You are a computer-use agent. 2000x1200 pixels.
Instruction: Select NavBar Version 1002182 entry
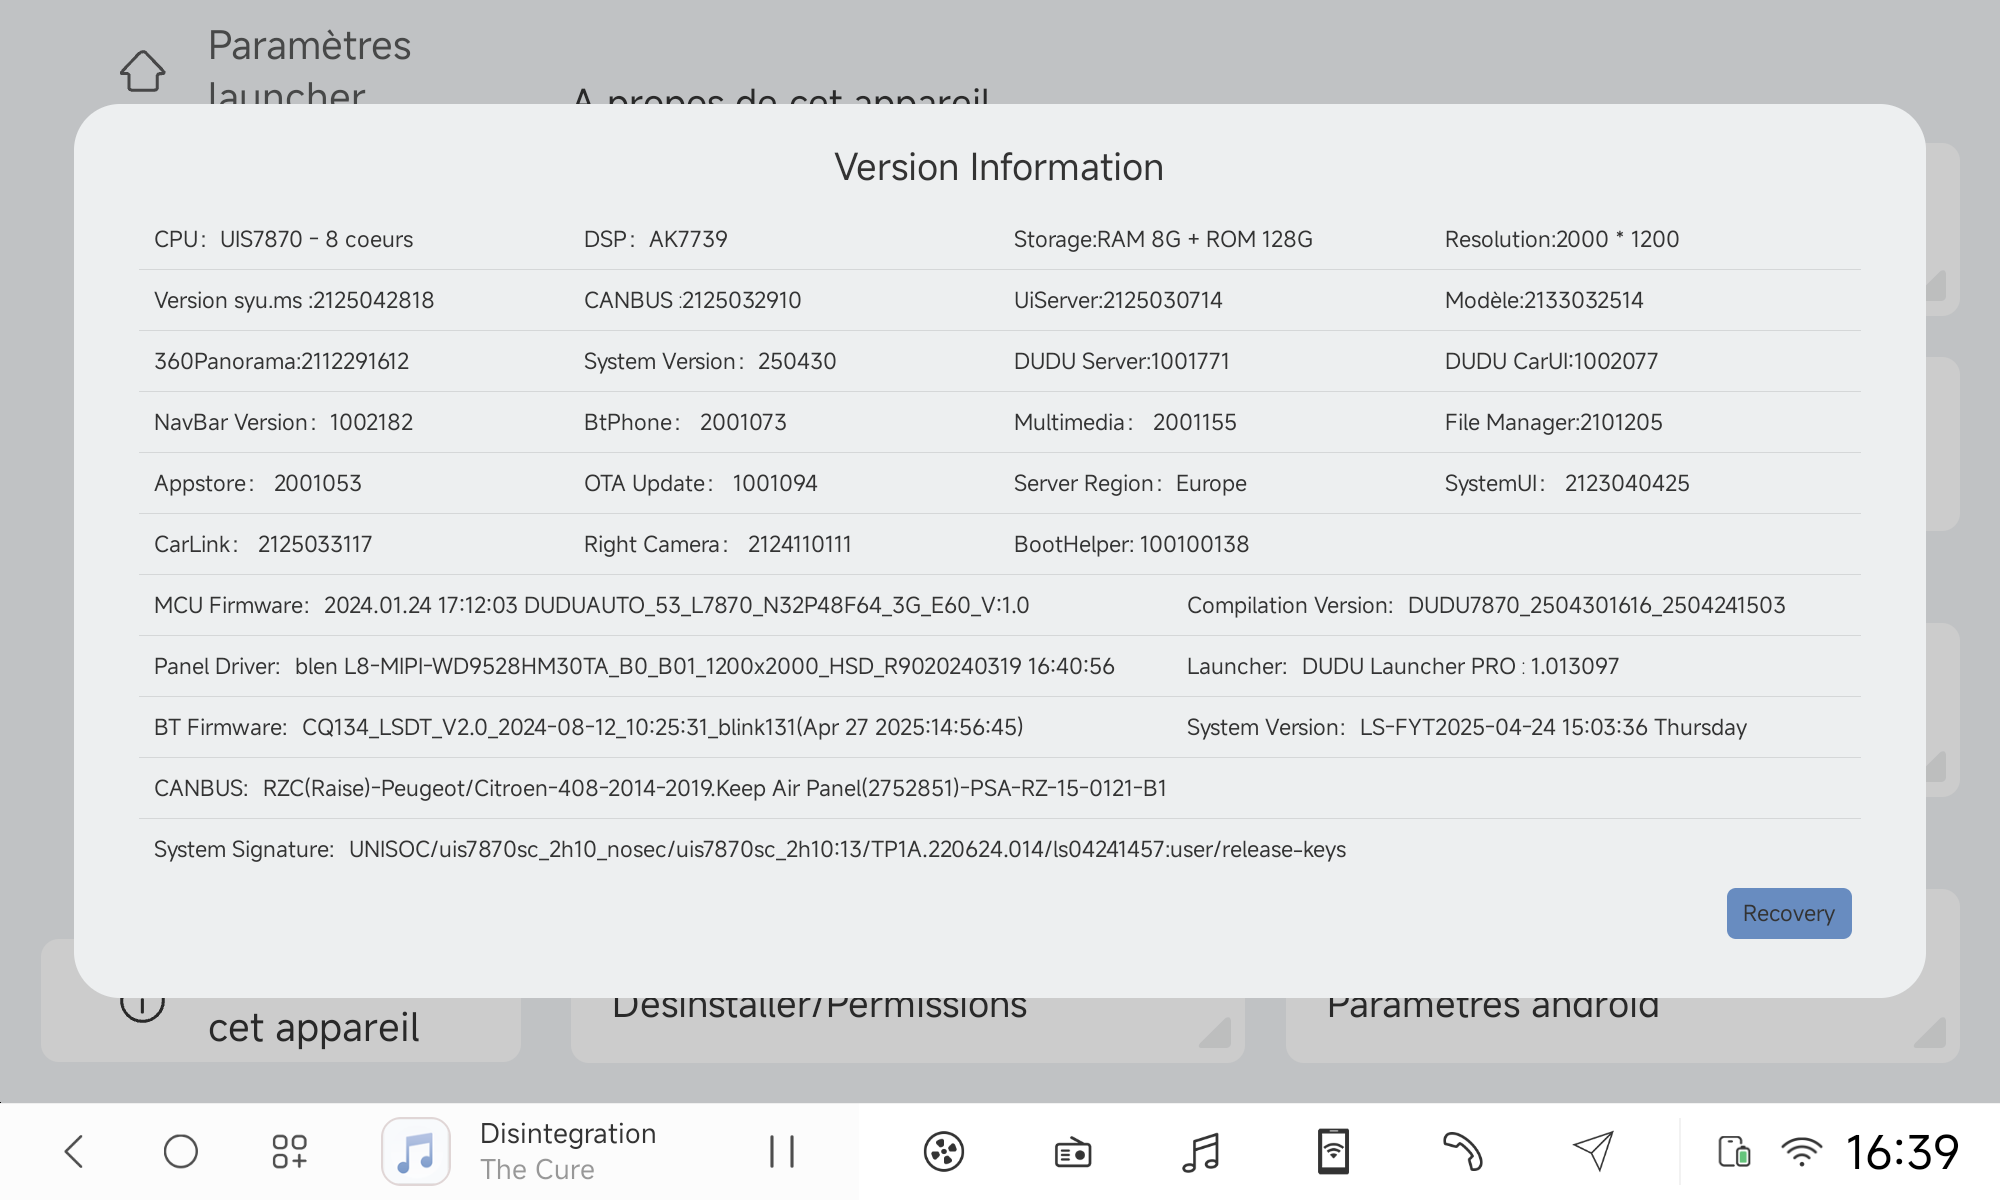tap(283, 422)
